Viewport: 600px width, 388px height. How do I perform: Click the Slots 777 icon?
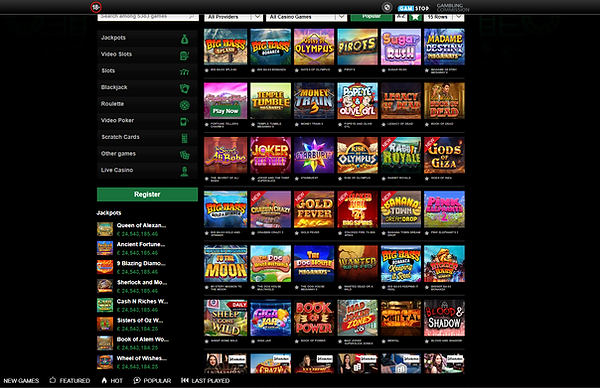(184, 72)
